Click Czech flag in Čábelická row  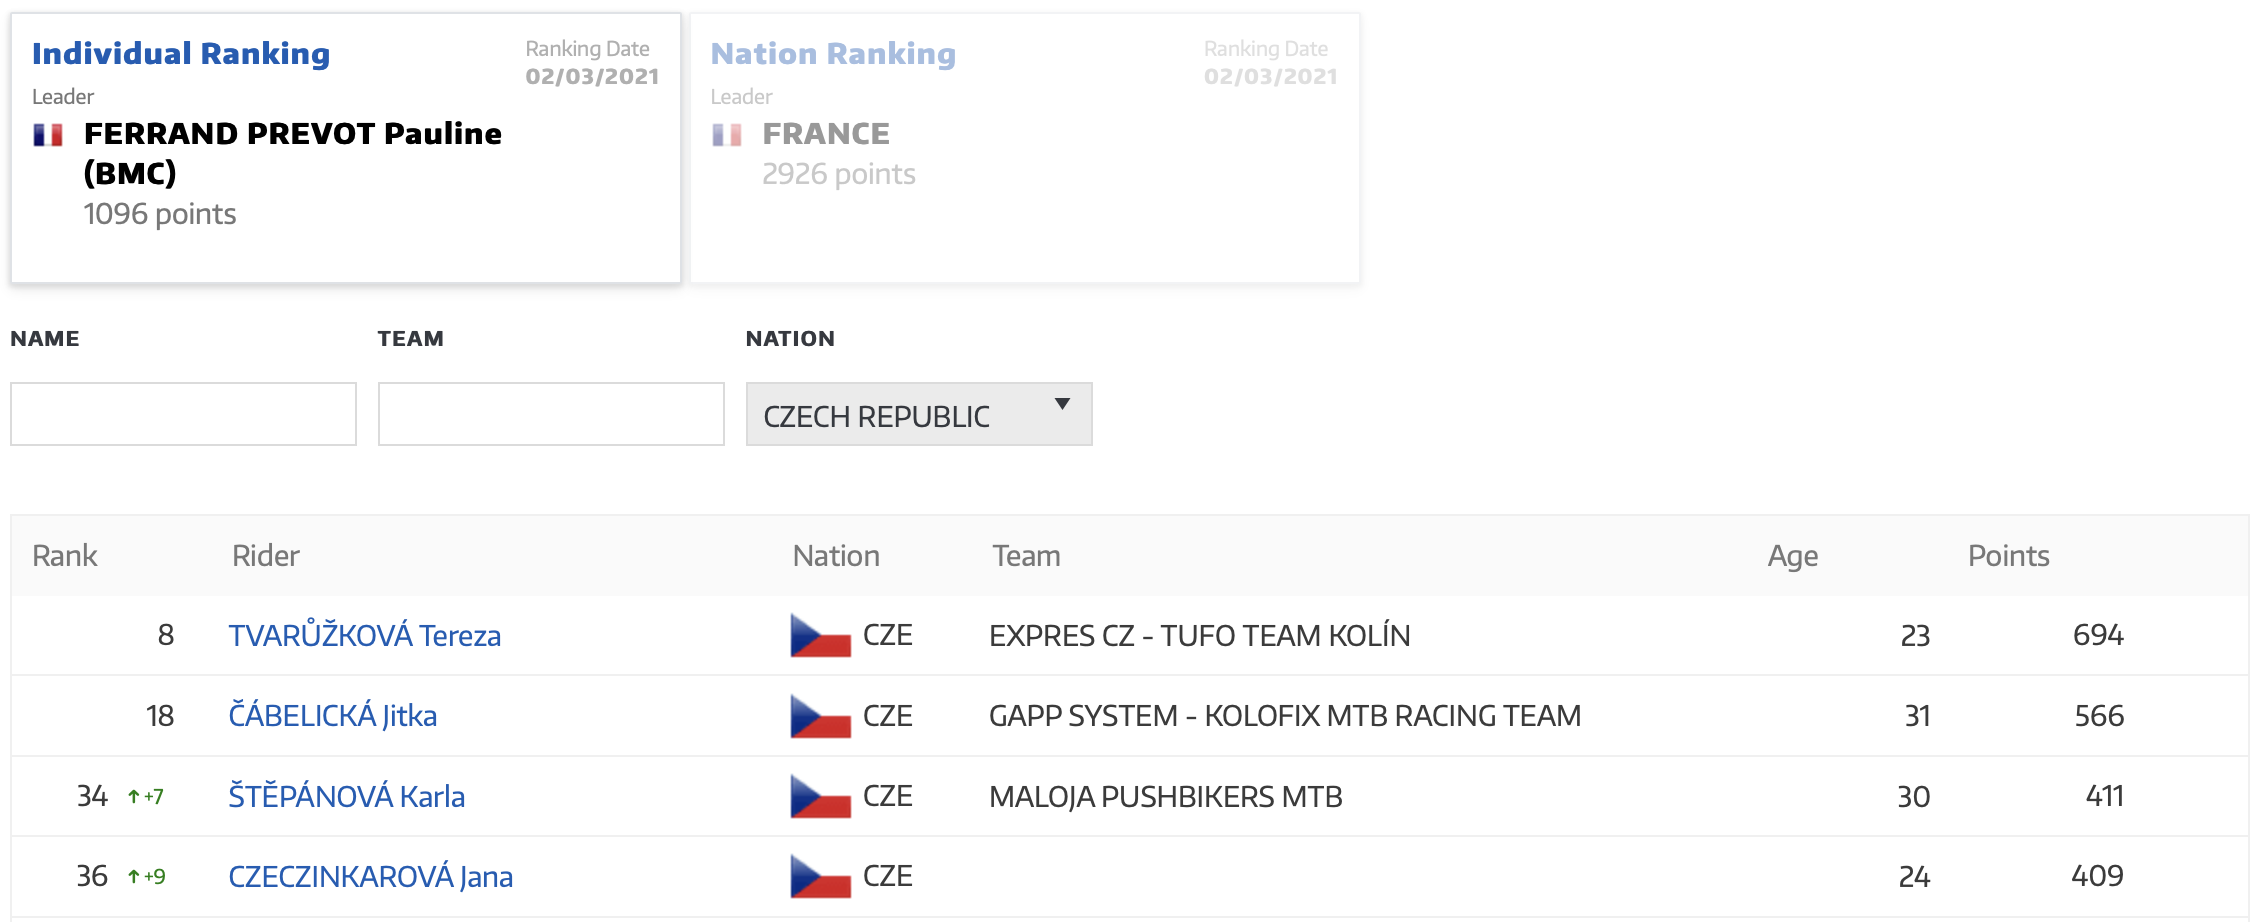pyautogui.click(x=820, y=716)
